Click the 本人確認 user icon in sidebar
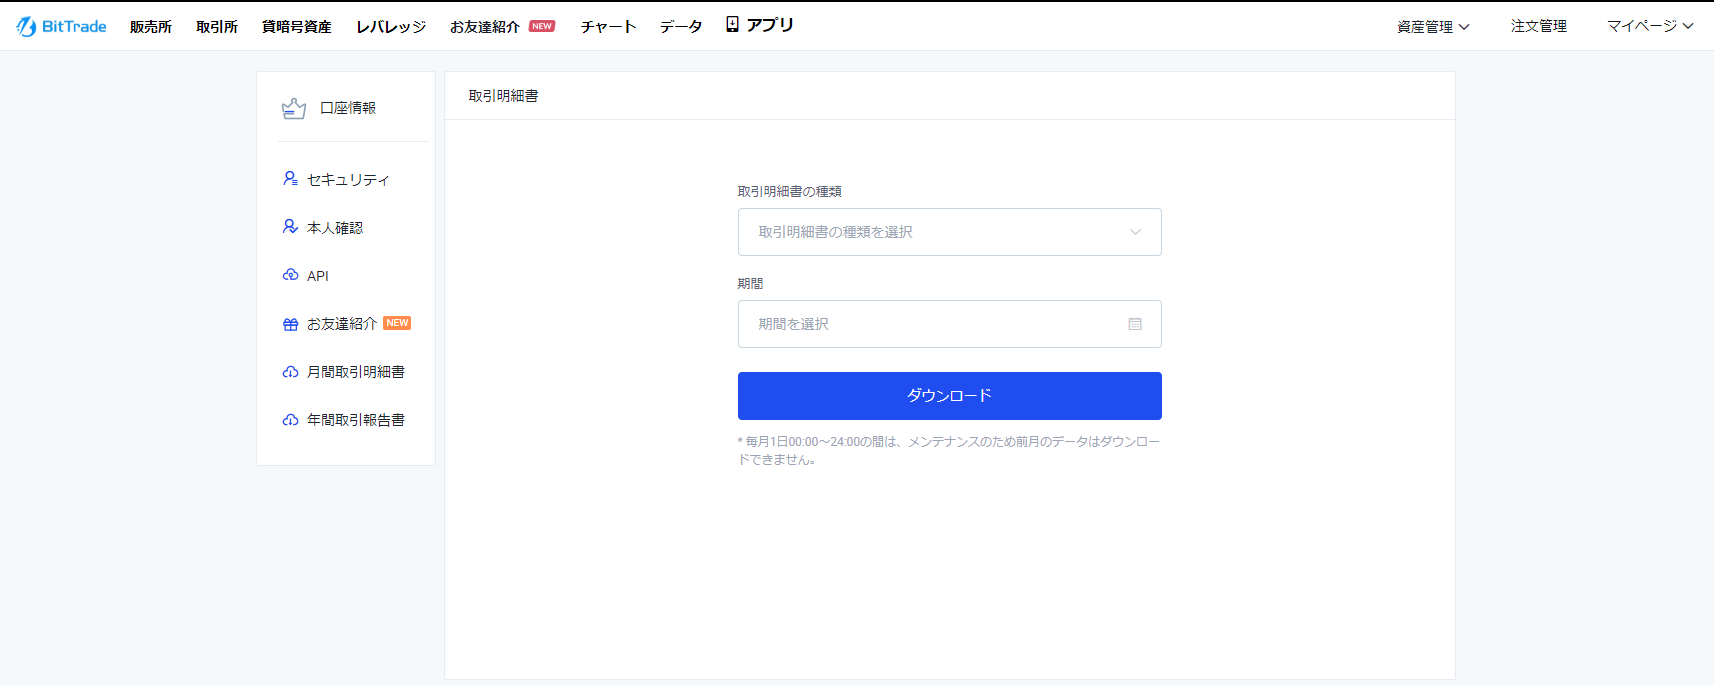 point(290,227)
